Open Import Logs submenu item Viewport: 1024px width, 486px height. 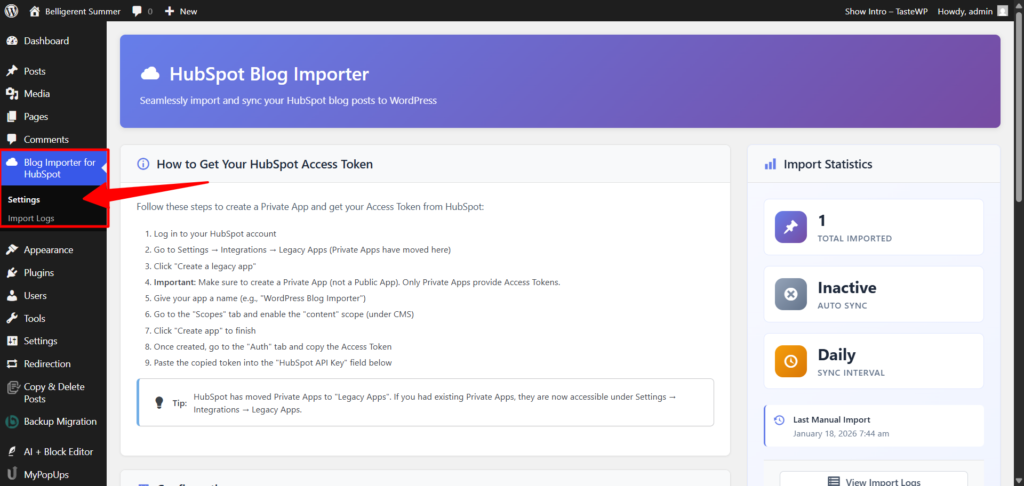31,218
